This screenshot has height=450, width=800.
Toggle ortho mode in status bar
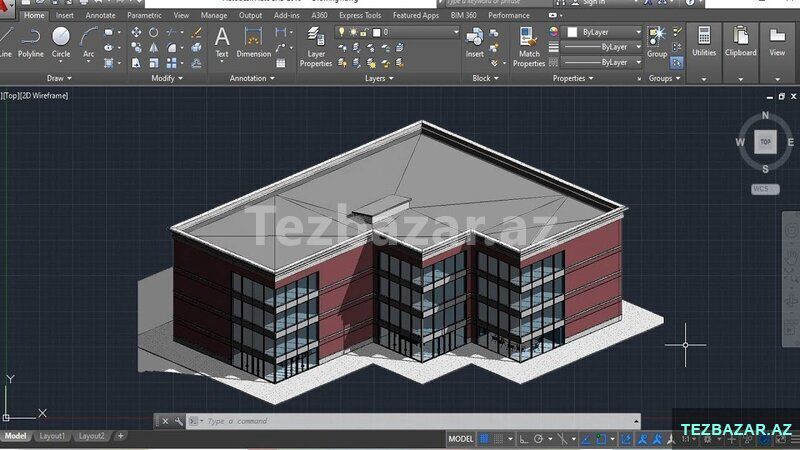[x=524, y=439]
